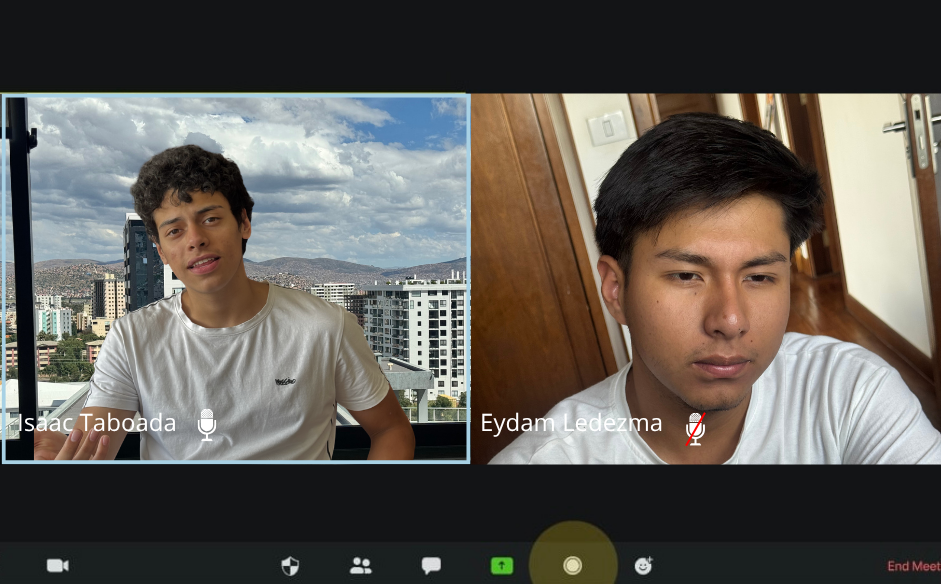Click Isaac Taboada's microphone icon
The width and height of the screenshot is (941, 584).
pyautogui.click(x=207, y=424)
